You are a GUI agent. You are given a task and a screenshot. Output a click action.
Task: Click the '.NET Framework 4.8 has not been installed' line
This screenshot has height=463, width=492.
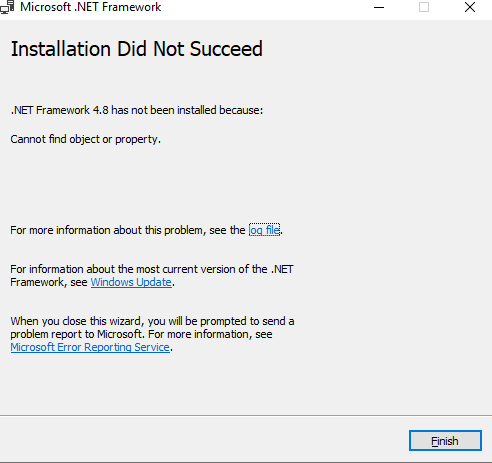tap(137, 110)
